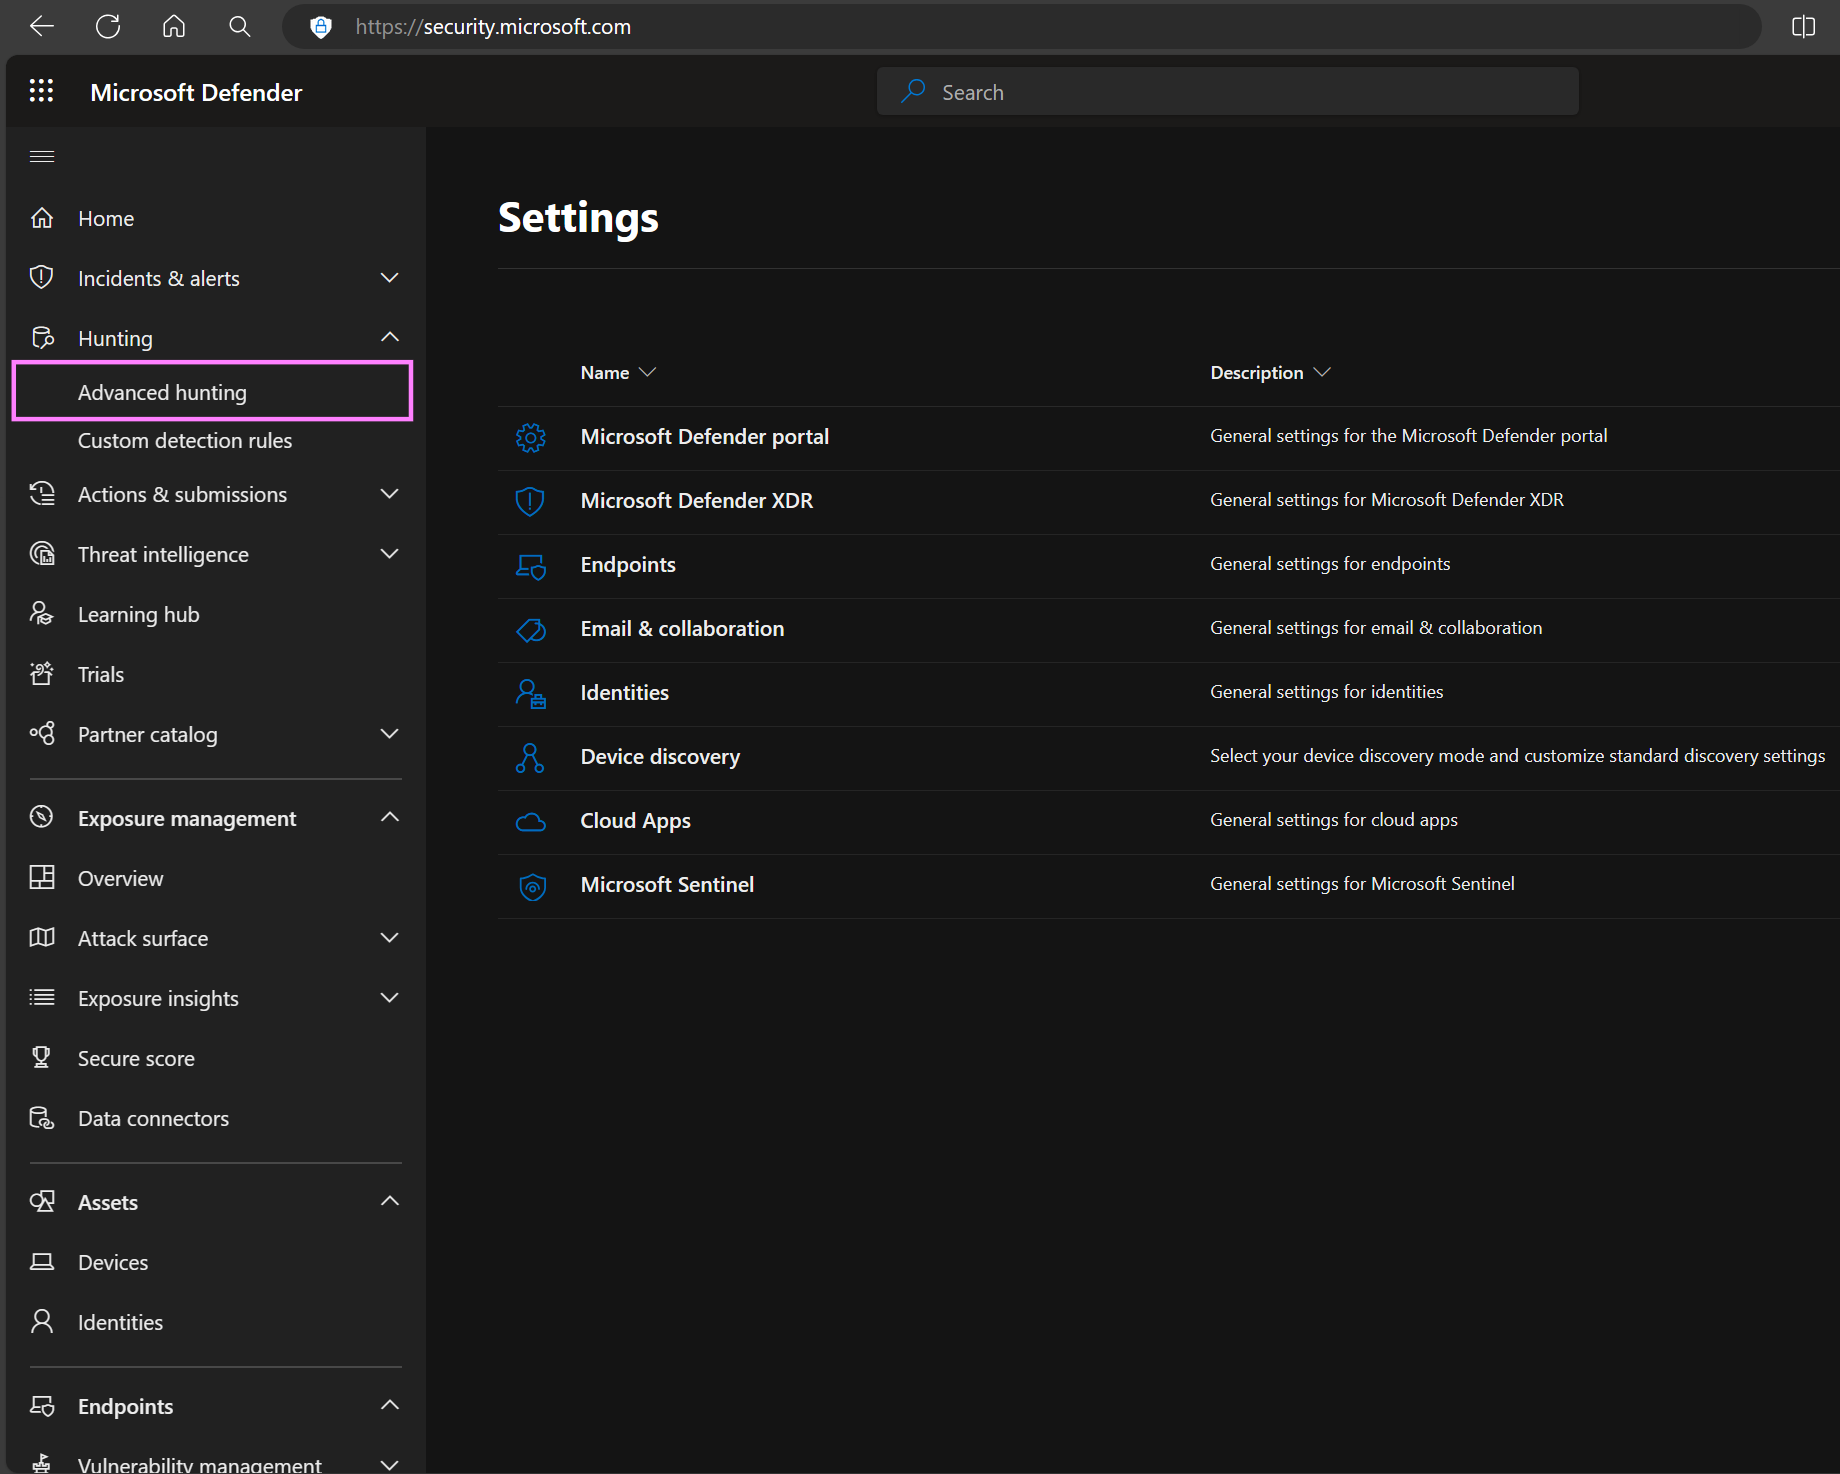The width and height of the screenshot is (1840, 1474).
Task: Open Device discovery settings
Action: tap(660, 757)
